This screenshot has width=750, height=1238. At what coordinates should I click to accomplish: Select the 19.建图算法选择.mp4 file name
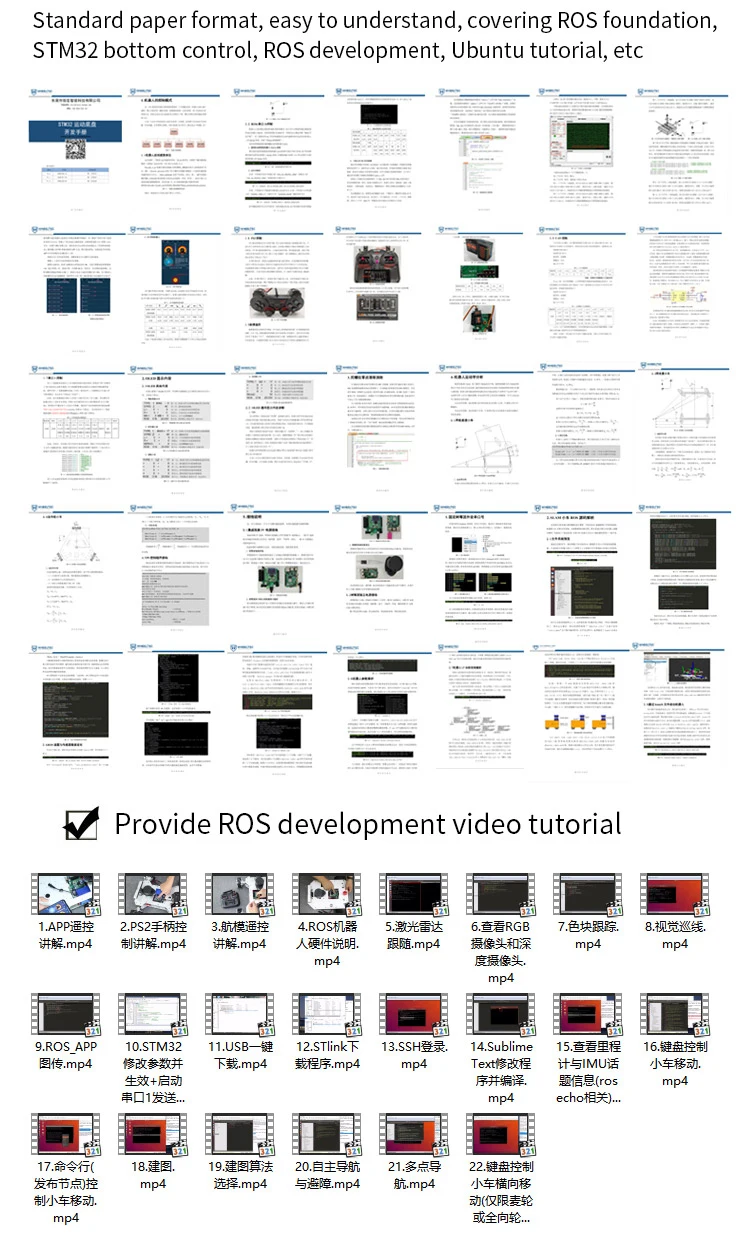[239, 1175]
